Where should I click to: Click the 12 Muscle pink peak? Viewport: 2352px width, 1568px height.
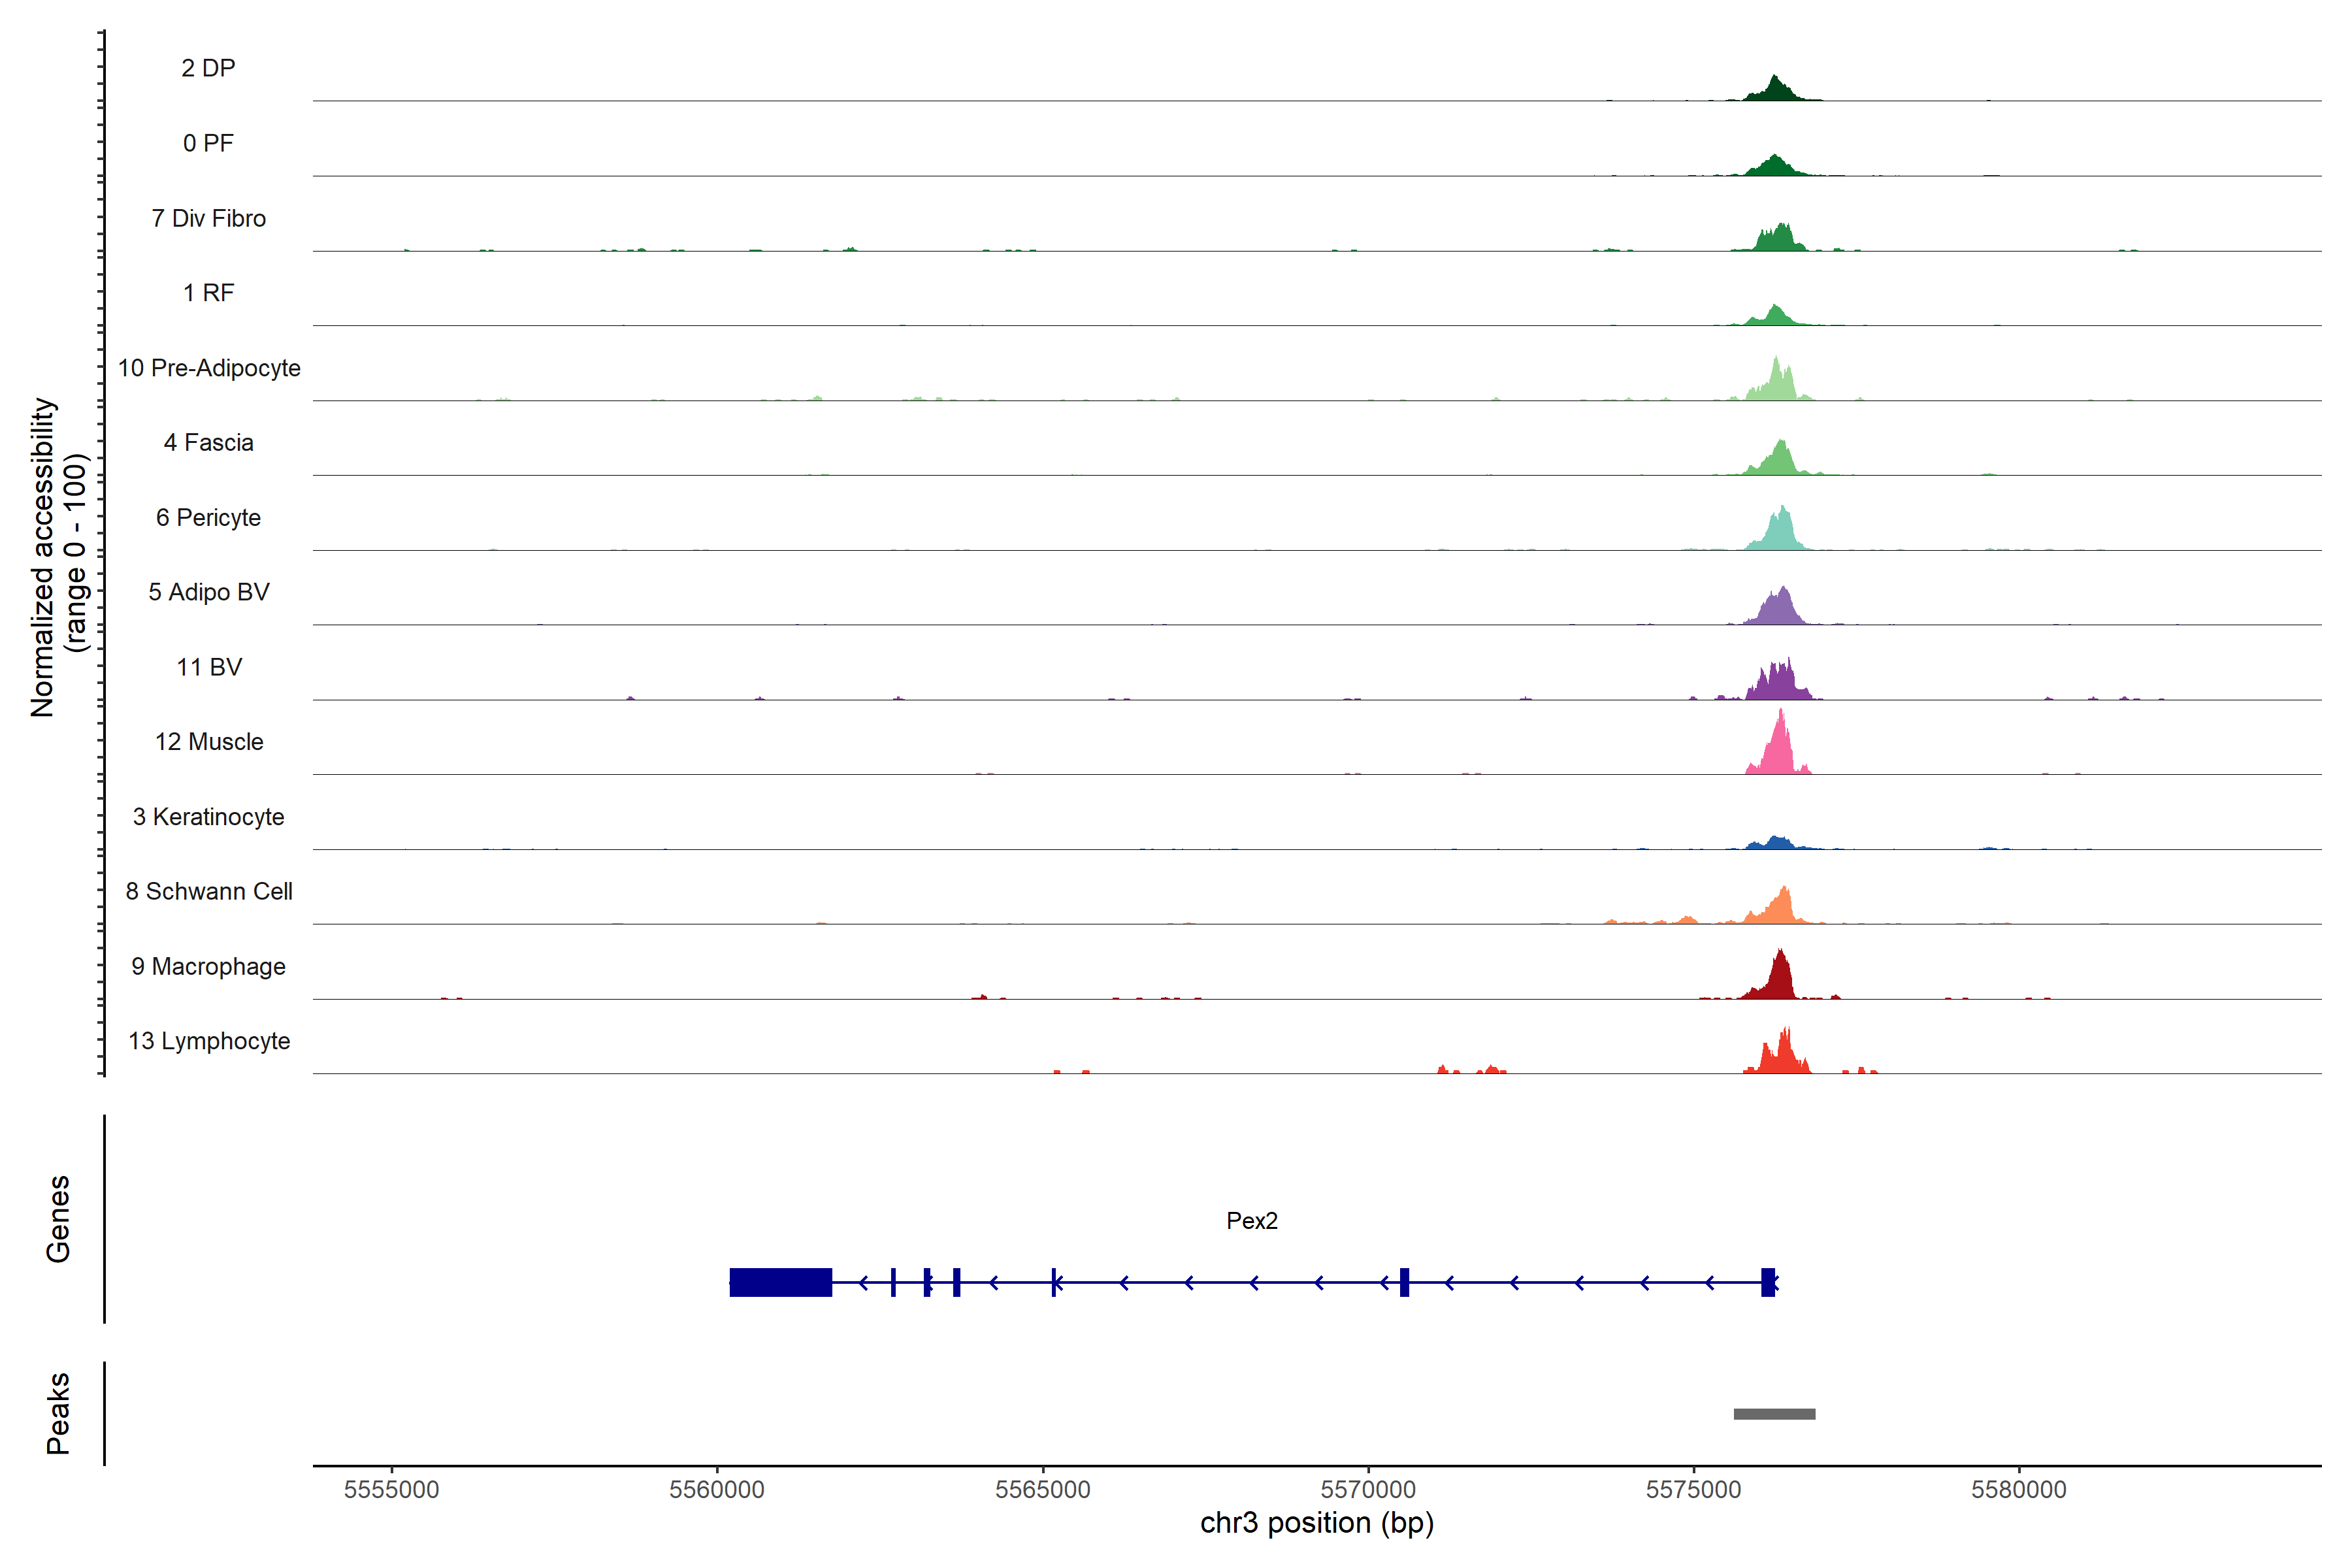point(1779,753)
